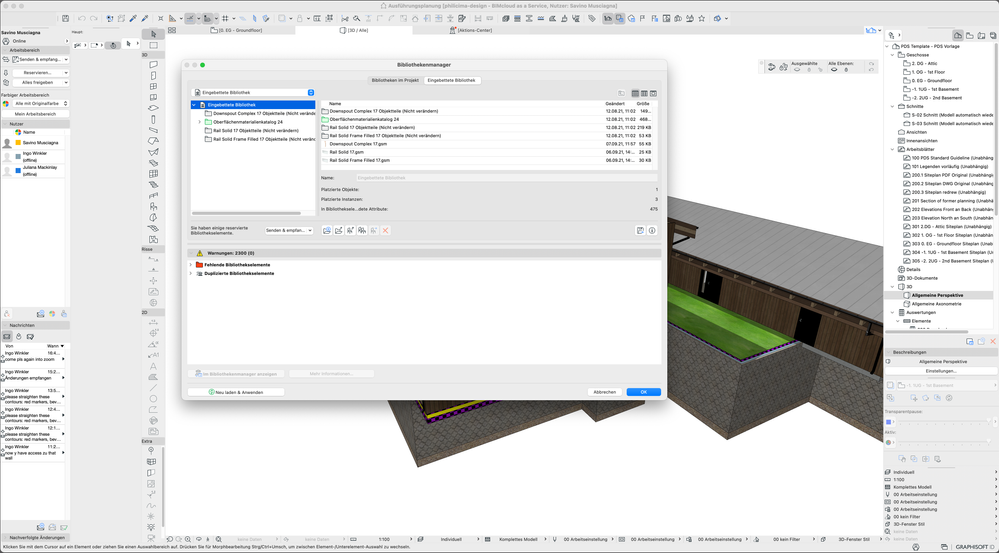This screenshot has height=553, width=999.
Task: Toggle the Transparentpause slider checkbox
Action: point(890,422)
